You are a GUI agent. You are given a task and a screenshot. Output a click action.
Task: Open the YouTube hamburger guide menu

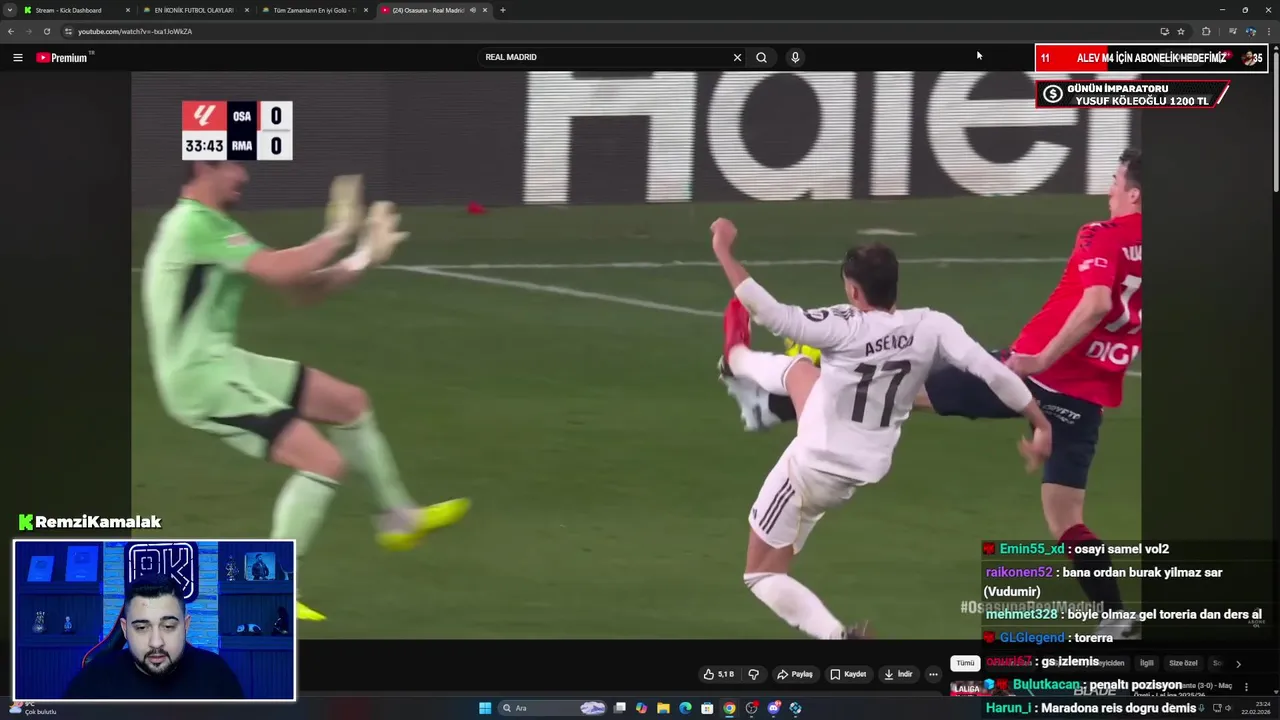(17, 57)
